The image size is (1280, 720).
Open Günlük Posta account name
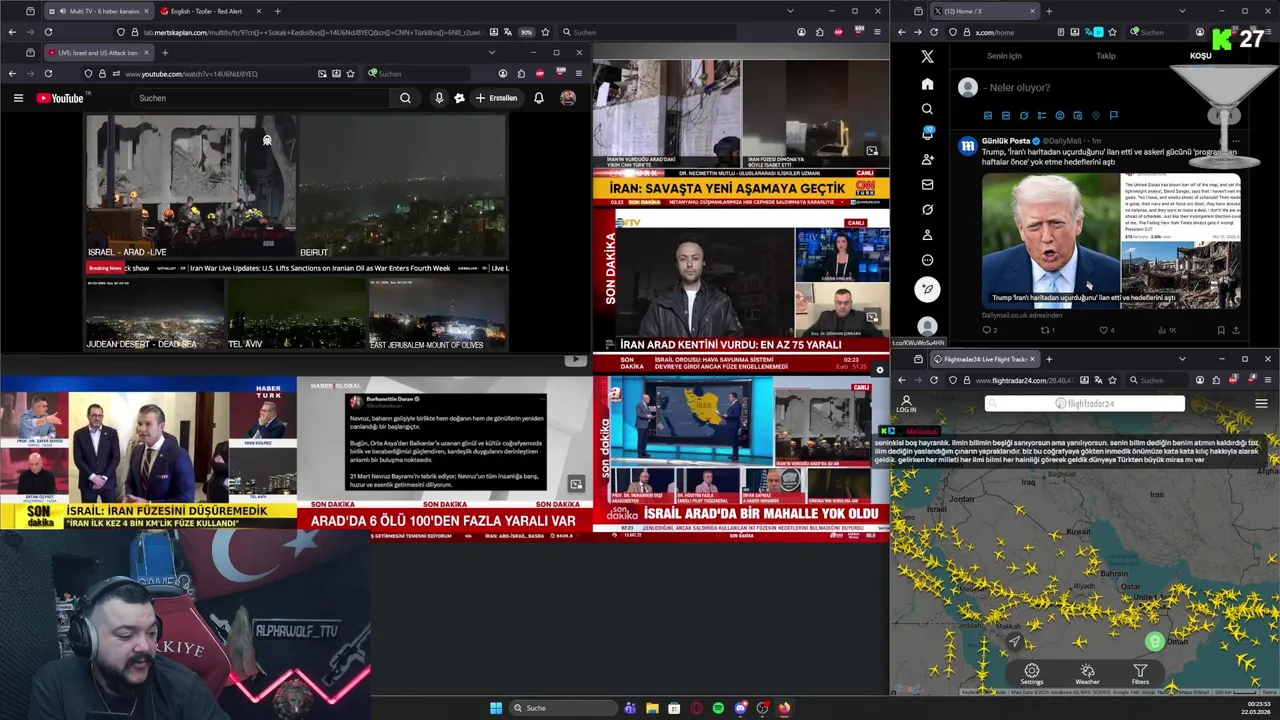(x=1005, y=141)
